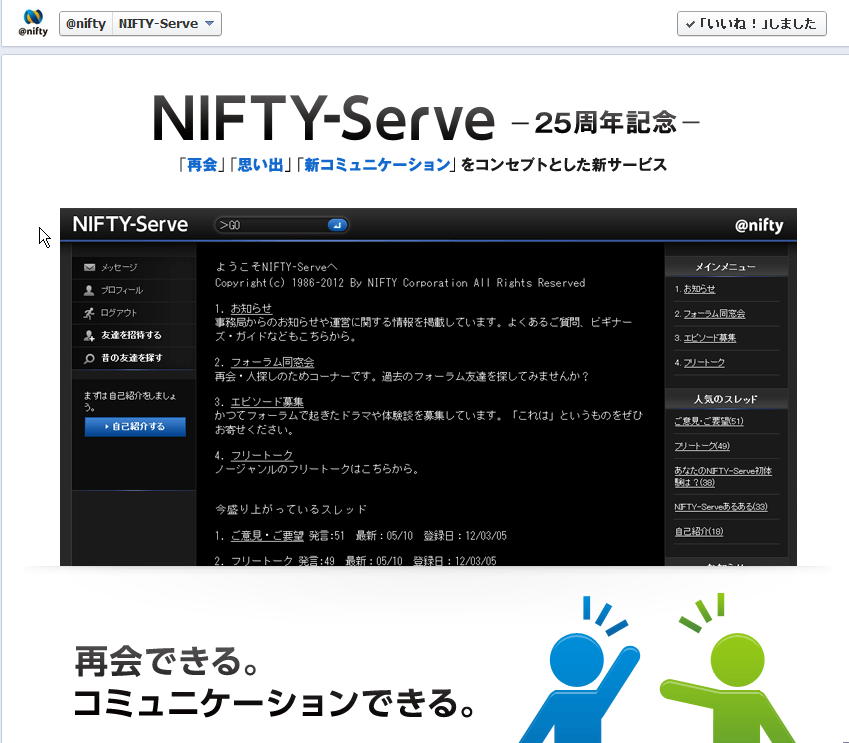
Task: Click into the >GO command input field
Action: (x=272, y=225)
